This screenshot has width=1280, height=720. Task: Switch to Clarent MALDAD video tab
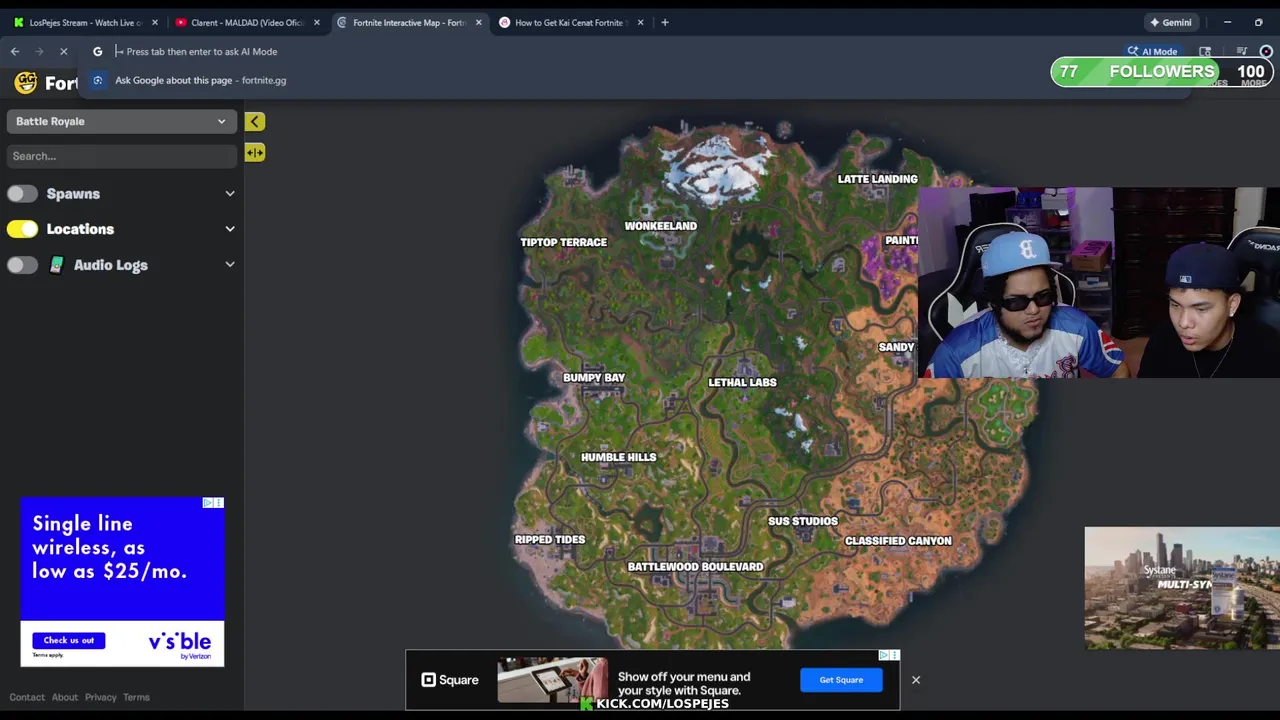[x=247, y=22]
